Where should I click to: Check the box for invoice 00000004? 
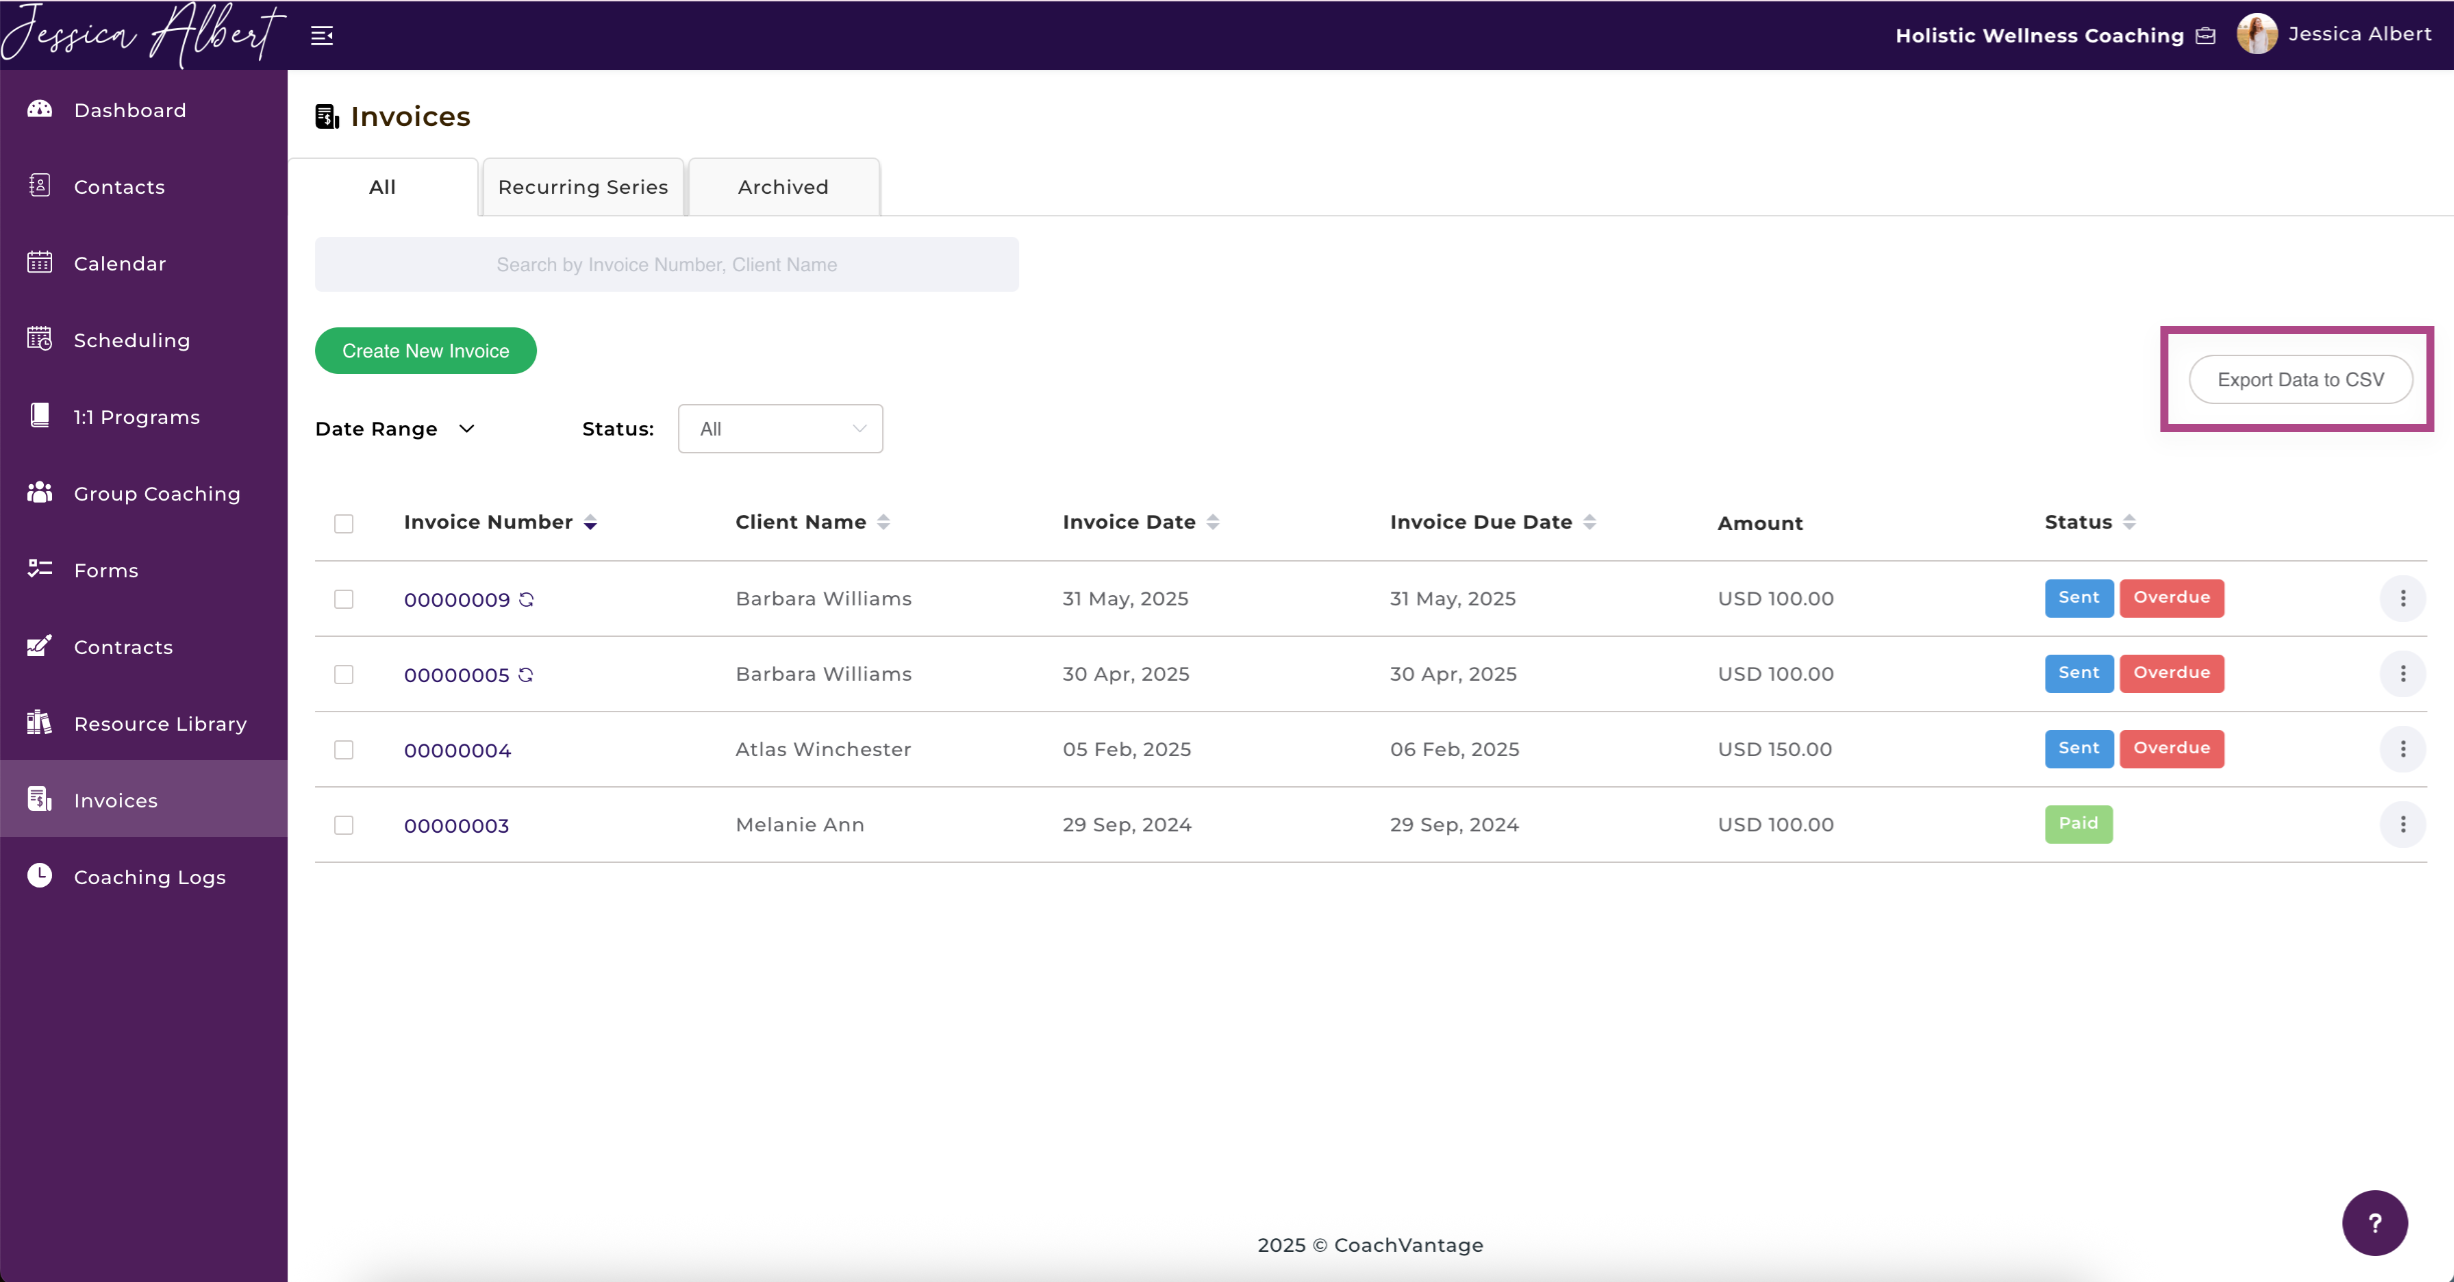344,750
